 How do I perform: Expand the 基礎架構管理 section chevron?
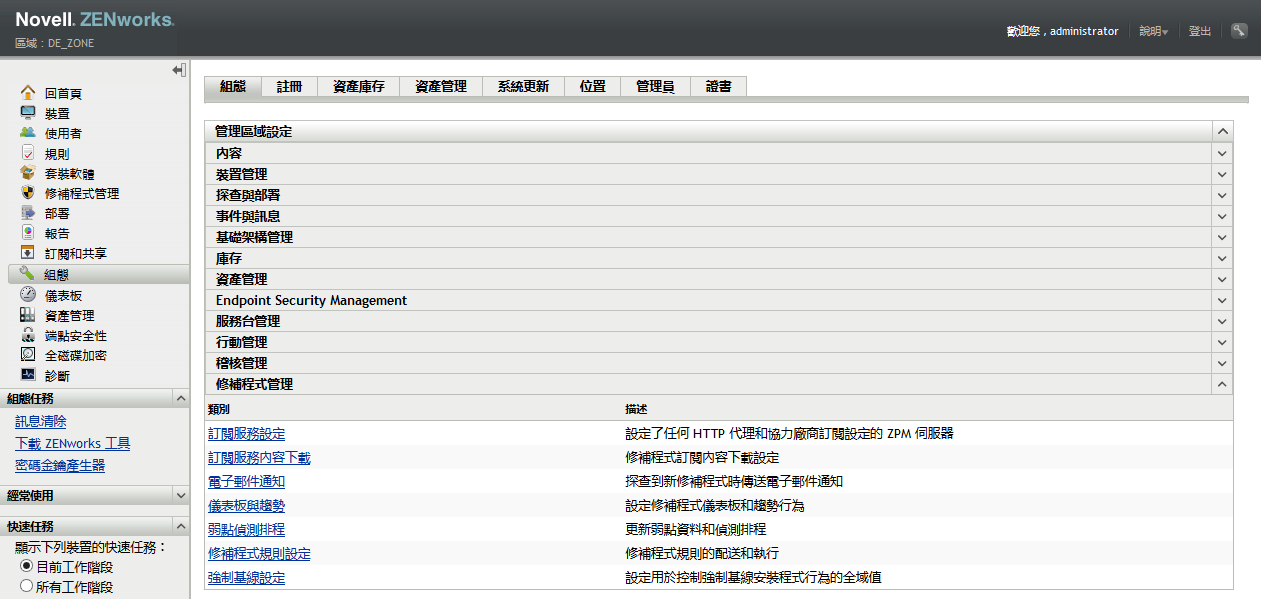click(1222, 237)
